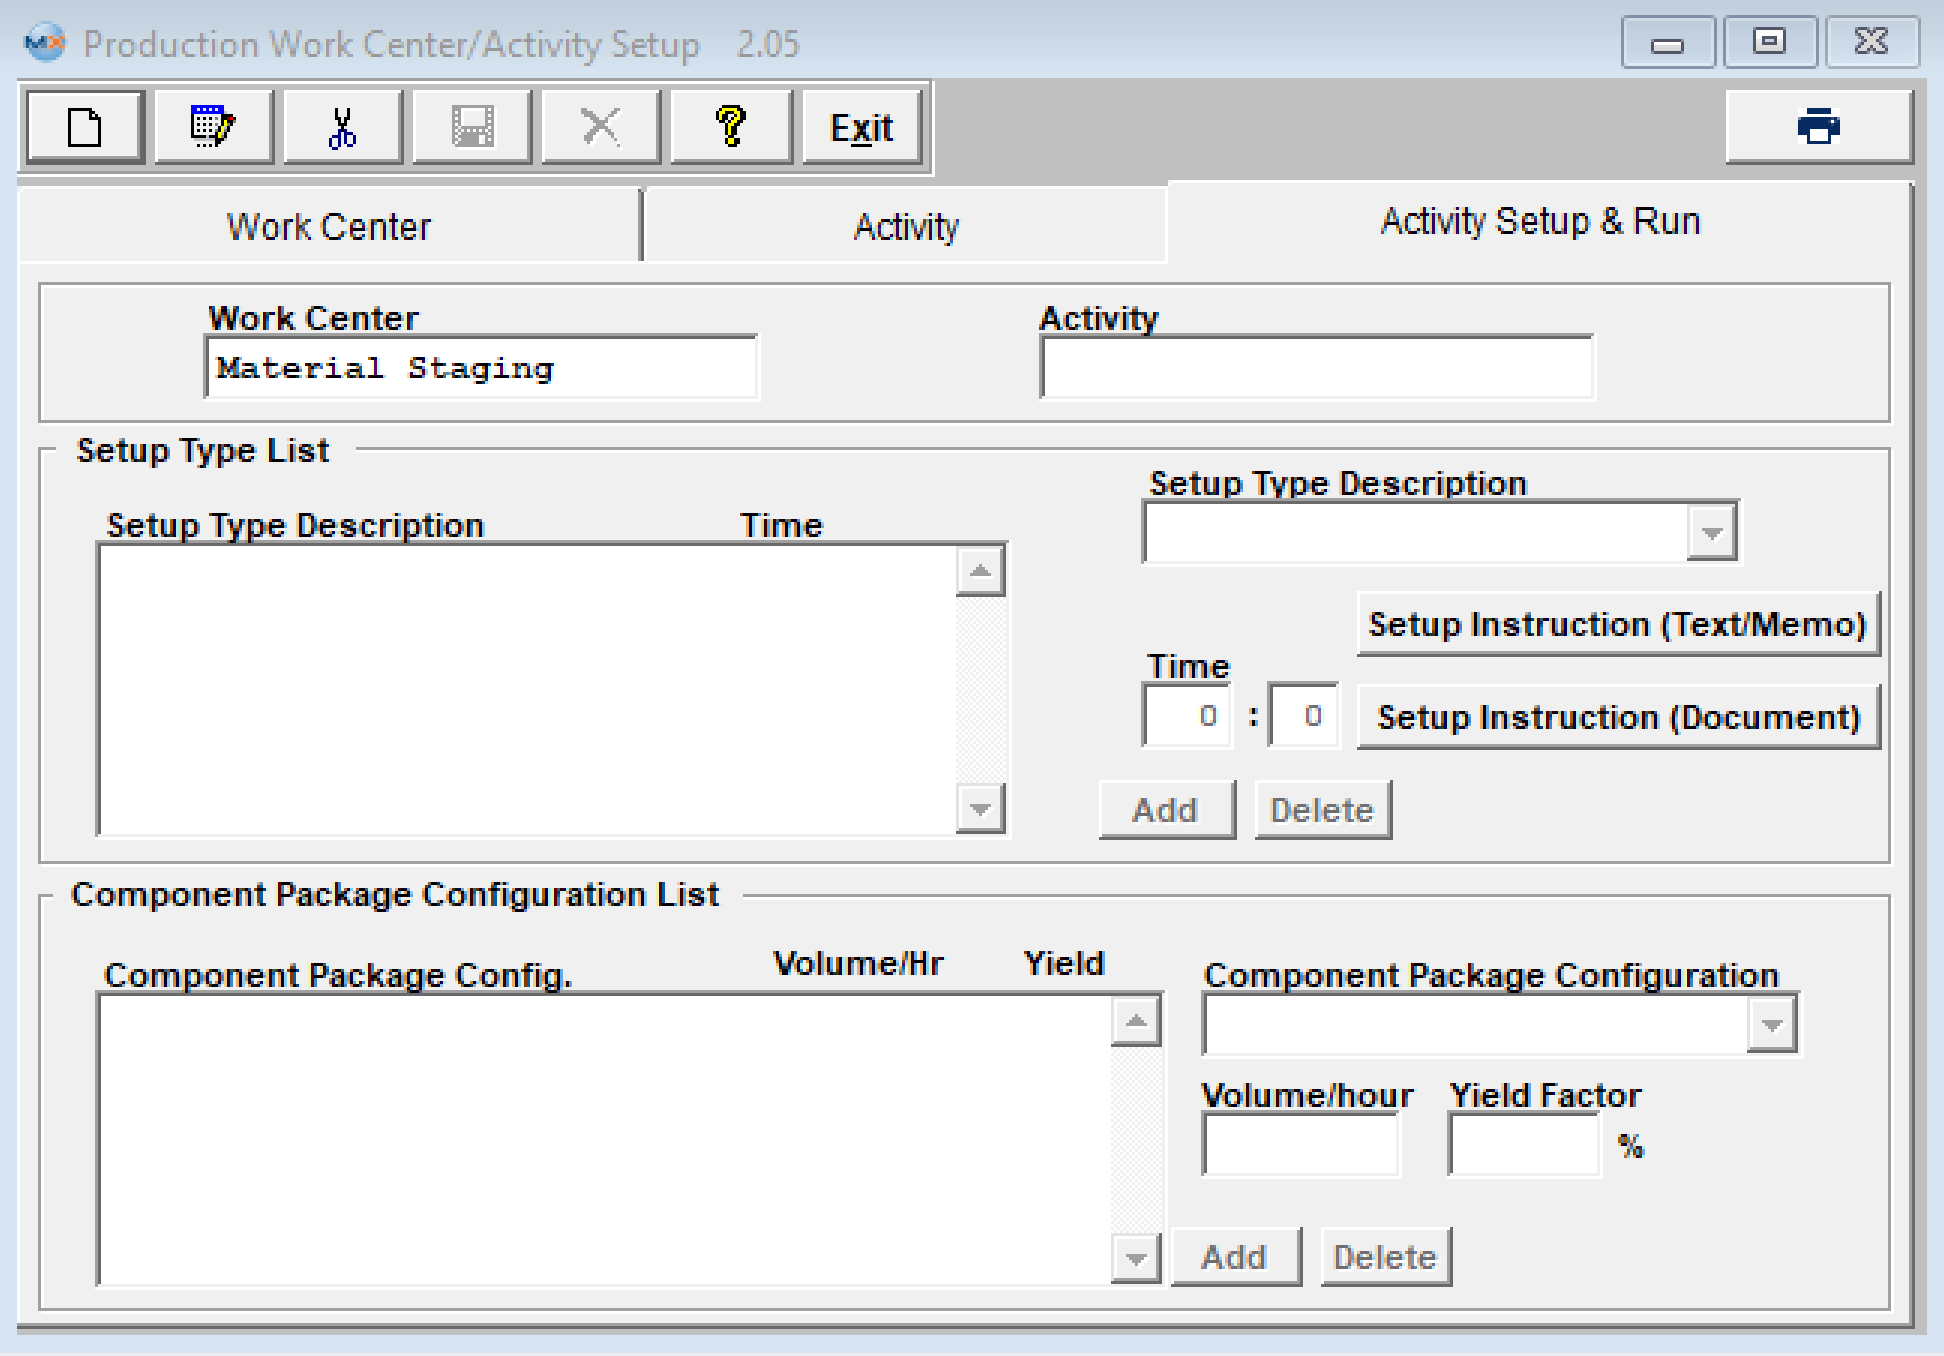Click the New blank record icon
This screenshot has width=1944, height=1356.
(x=85, y=127)
